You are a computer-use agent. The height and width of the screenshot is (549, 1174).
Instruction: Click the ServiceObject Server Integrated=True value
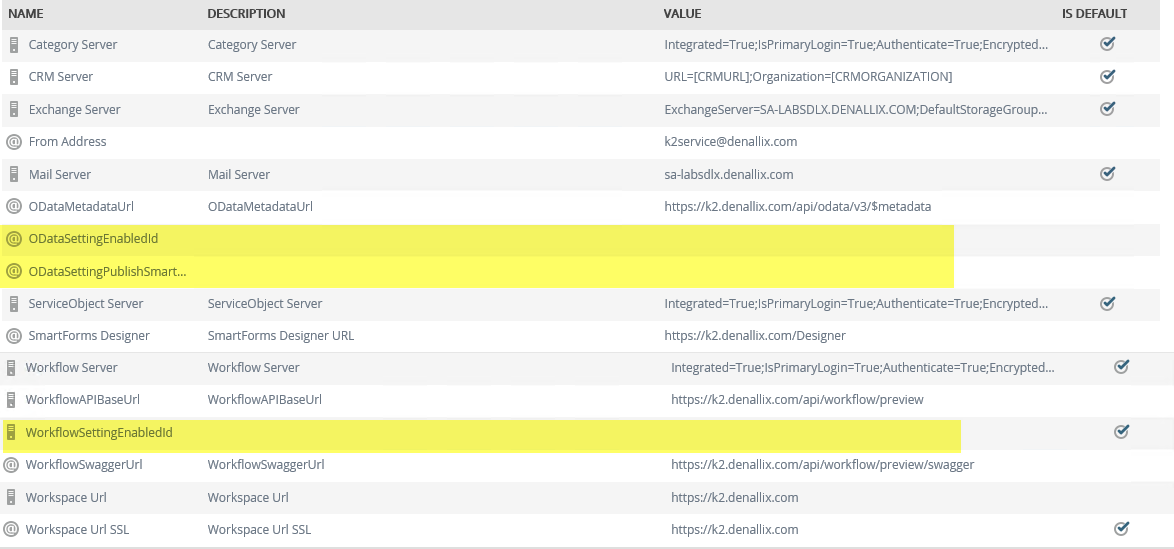pyautogui.click(x=856, y=304)
